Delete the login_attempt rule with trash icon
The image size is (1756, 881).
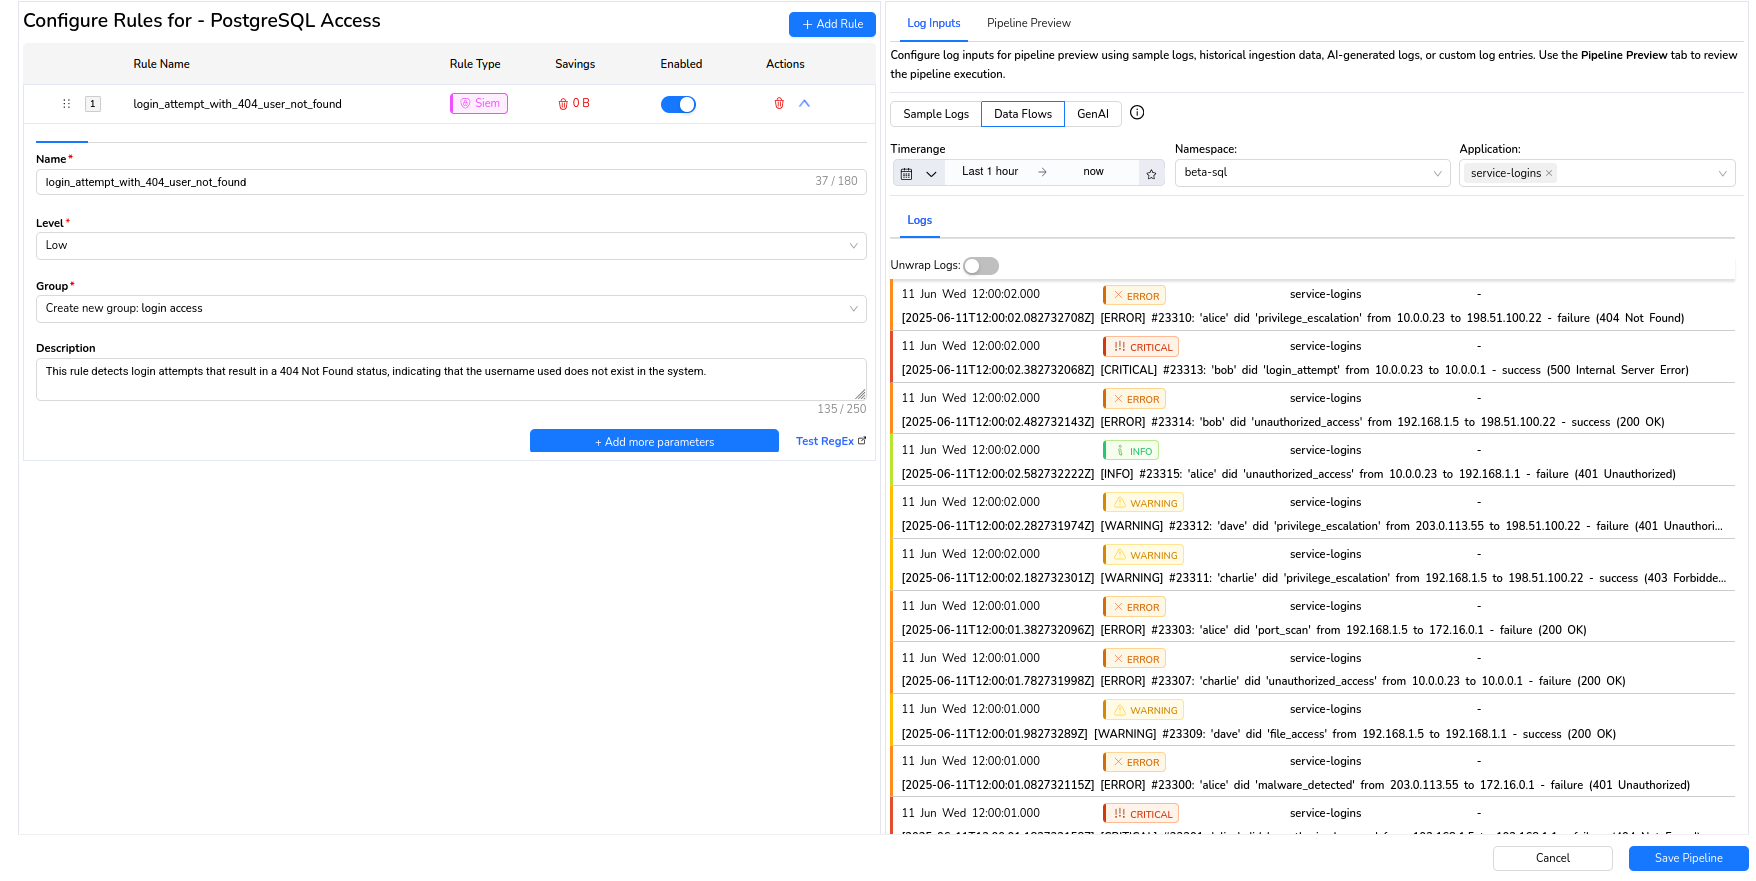click(x=779, y=104)
